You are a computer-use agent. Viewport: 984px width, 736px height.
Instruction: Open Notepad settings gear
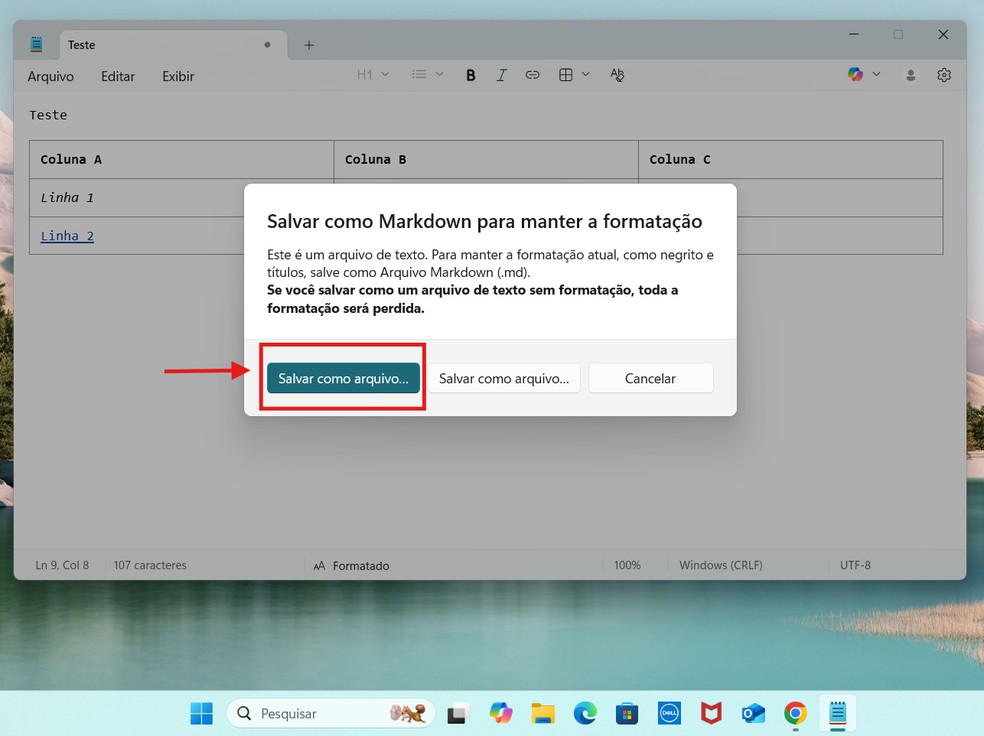(944, 75)
